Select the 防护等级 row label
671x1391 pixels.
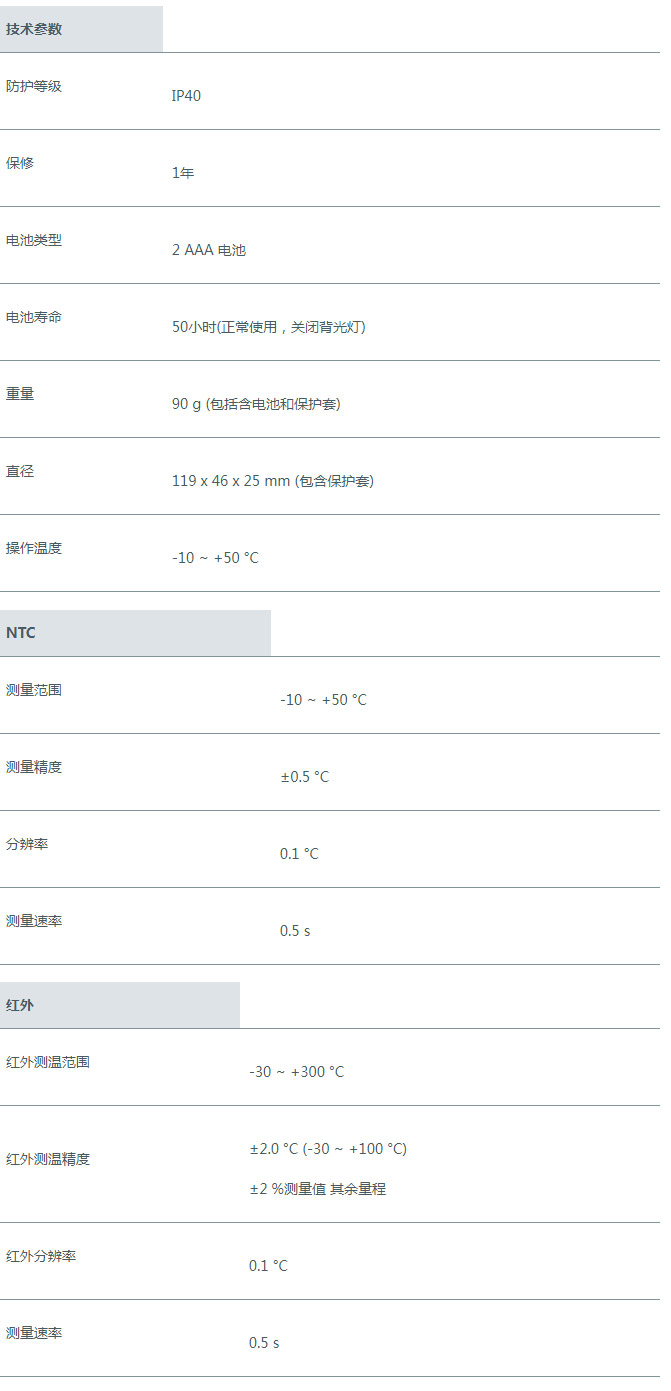(34, 86)
